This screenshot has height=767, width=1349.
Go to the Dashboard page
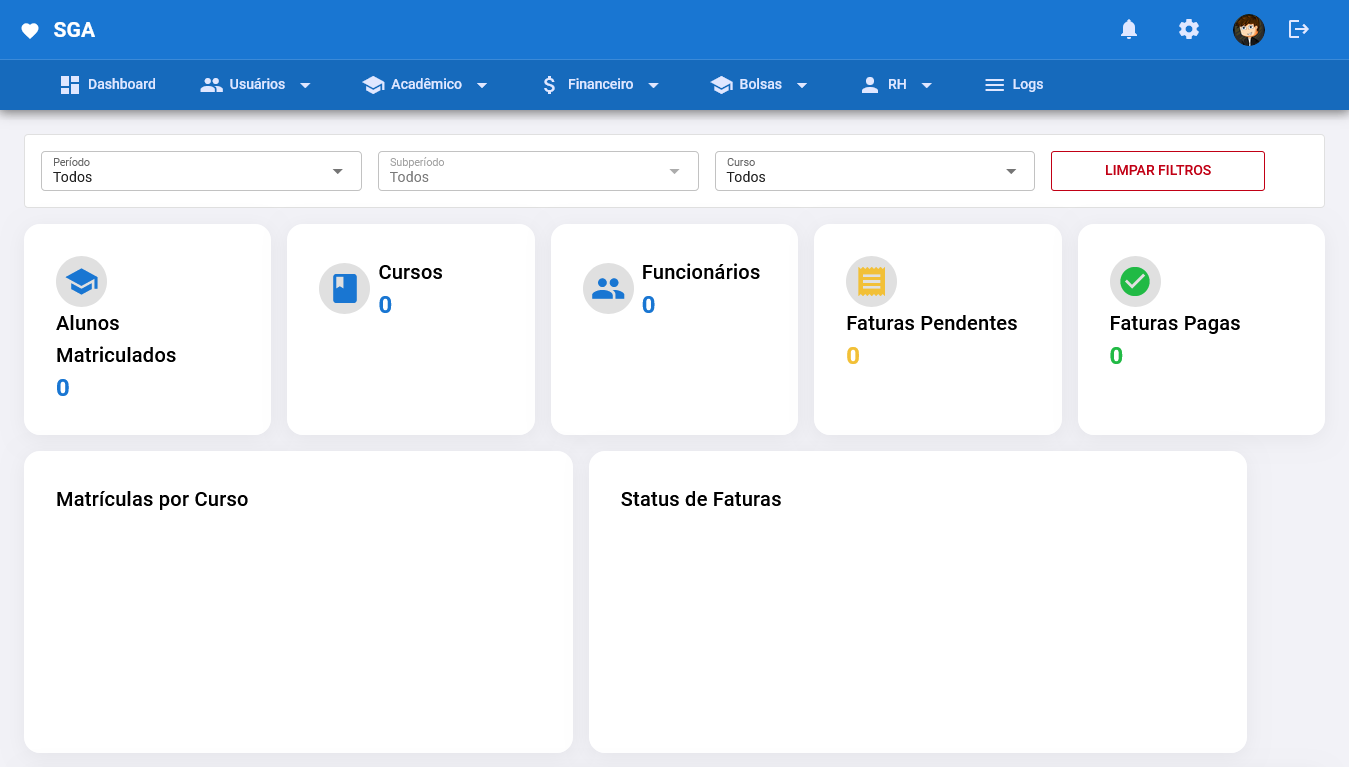click(x=108, y=85)
